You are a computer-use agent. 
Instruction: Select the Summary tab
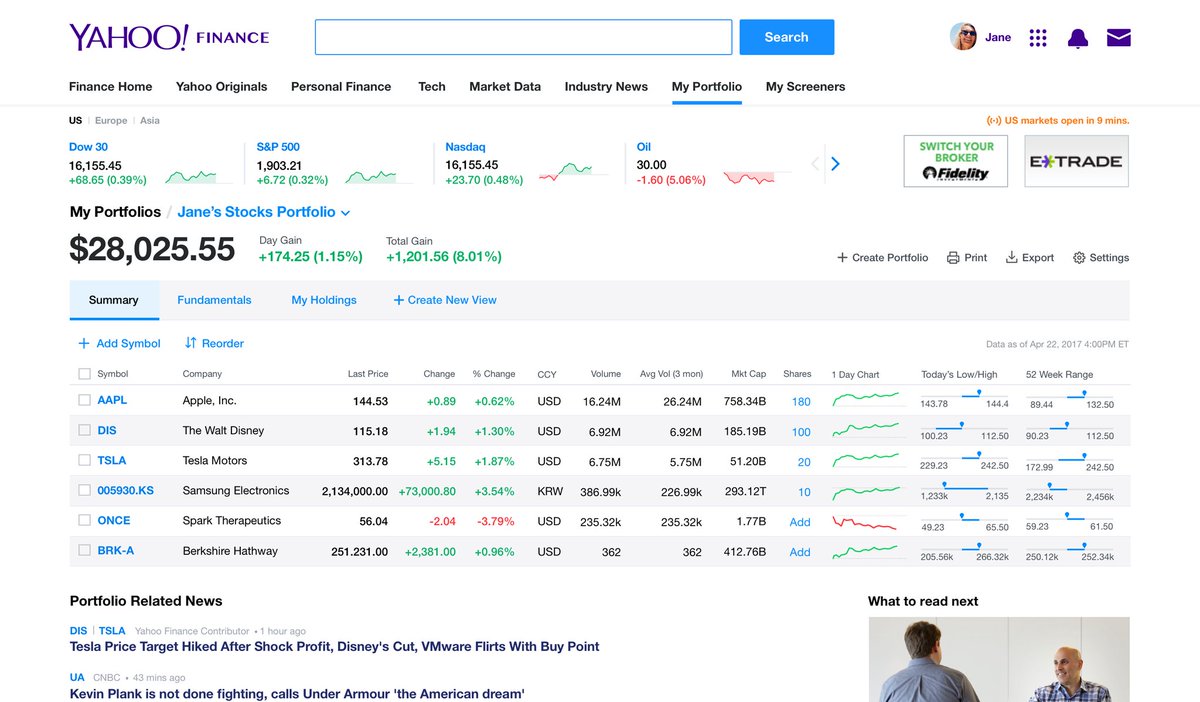(x=114, y=300)
